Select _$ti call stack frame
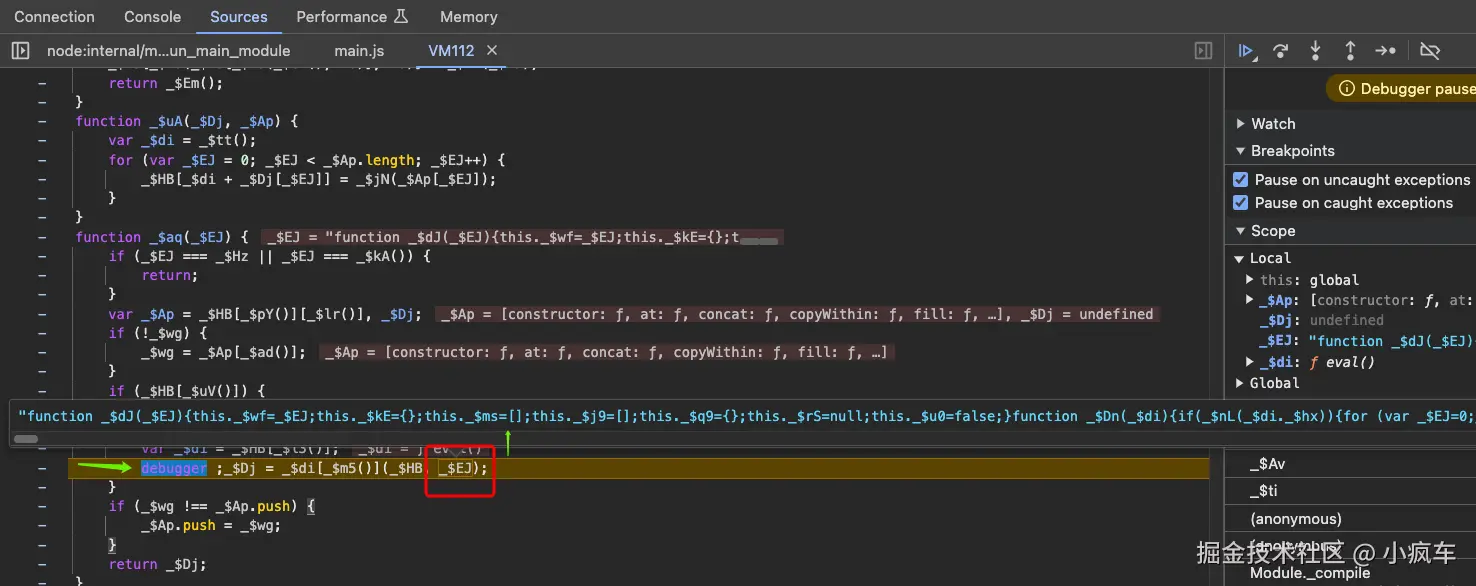Image resolution: width=1476 pixels, height=586 pixels. tap(1351, 491)
